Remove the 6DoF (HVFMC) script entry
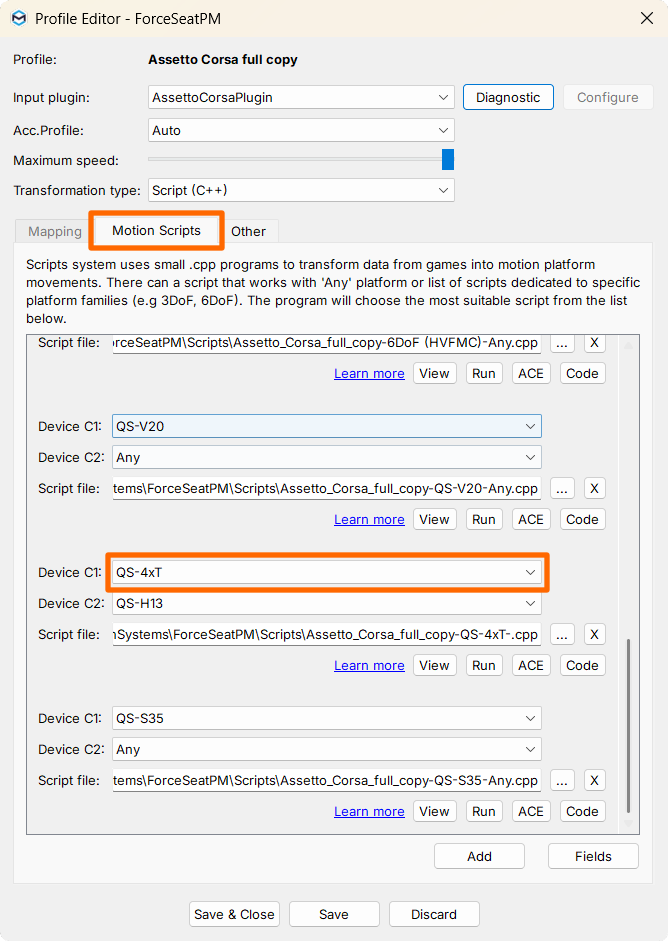This screenshot has width=668, height=941. tap(594, 343)
